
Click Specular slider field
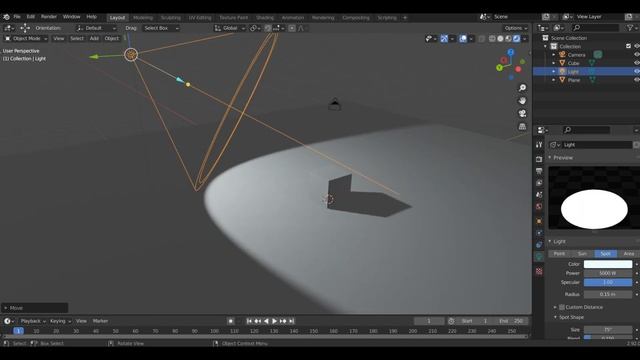click(608, 282)
